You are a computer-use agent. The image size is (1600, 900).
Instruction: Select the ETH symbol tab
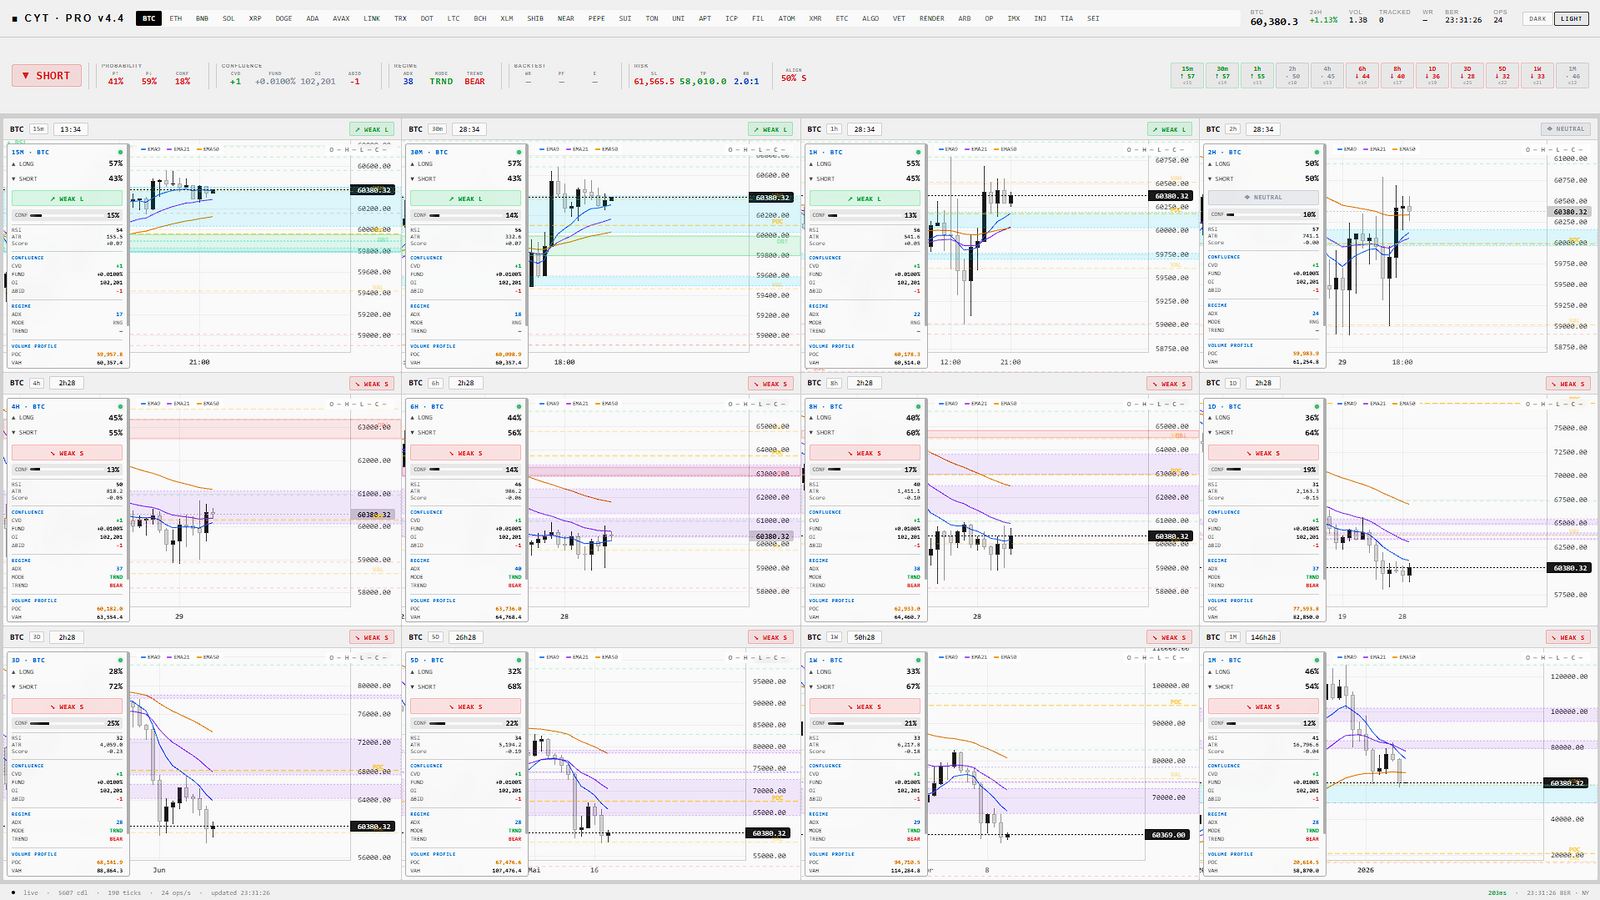click(176, 18)
